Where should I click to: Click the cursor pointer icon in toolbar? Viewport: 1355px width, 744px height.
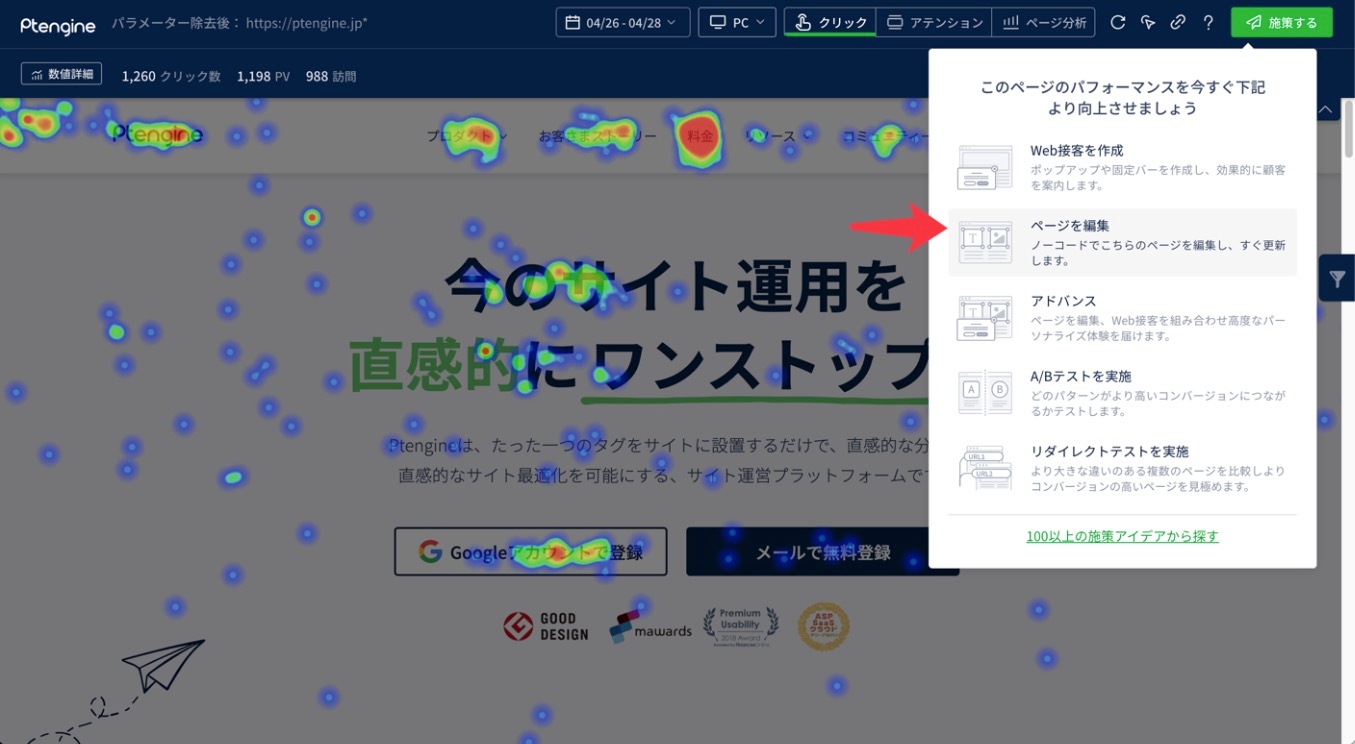1148,22
